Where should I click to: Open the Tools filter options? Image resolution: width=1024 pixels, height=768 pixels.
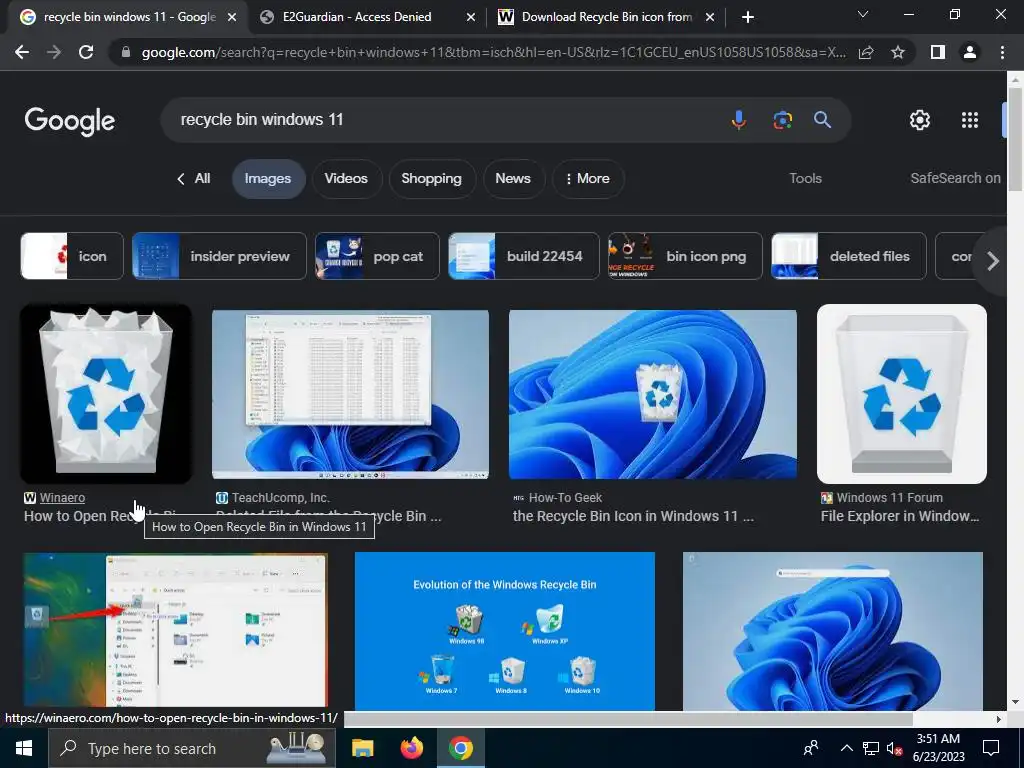(805, 178)
